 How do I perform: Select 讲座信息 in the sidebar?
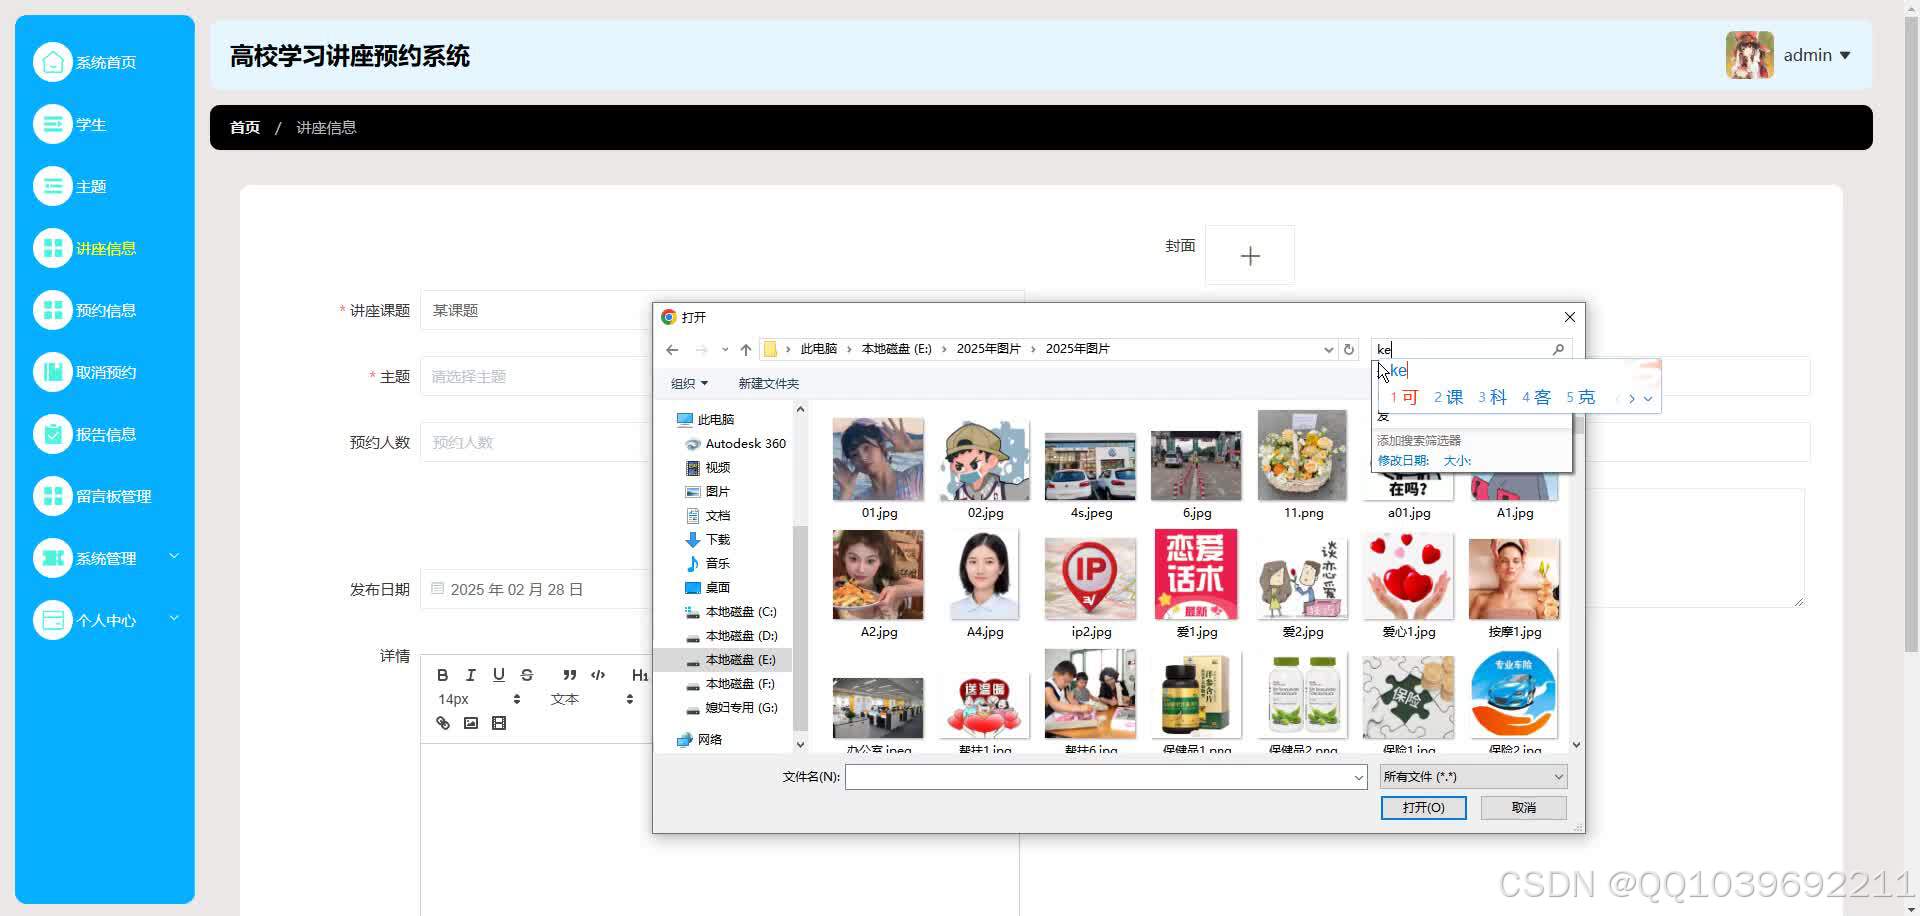[85, 248]
